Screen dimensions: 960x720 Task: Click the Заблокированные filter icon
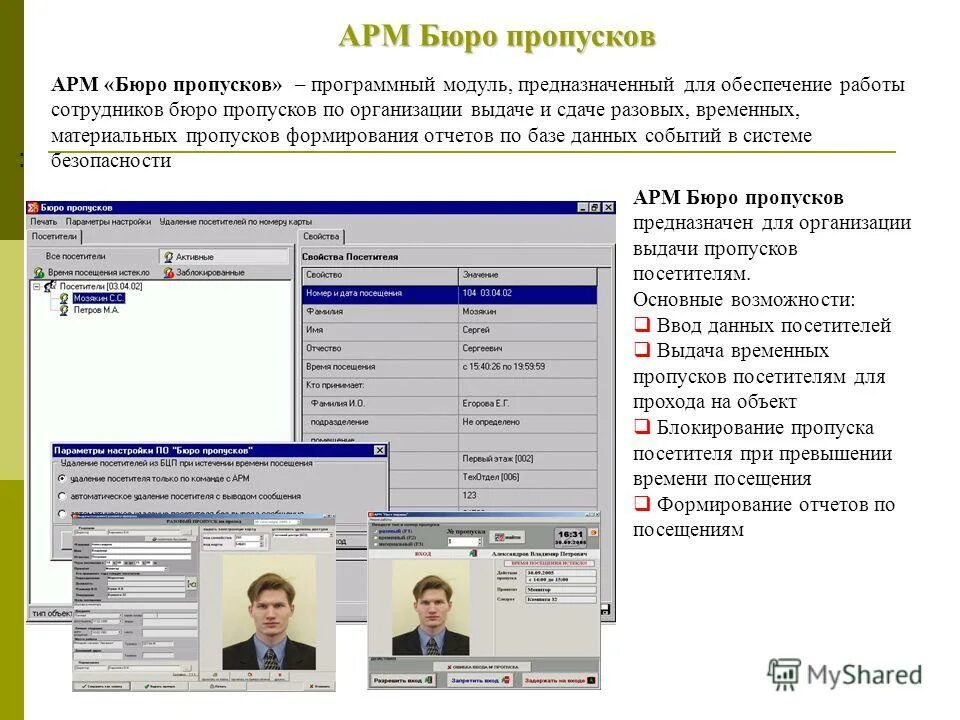tap(168, 272)
